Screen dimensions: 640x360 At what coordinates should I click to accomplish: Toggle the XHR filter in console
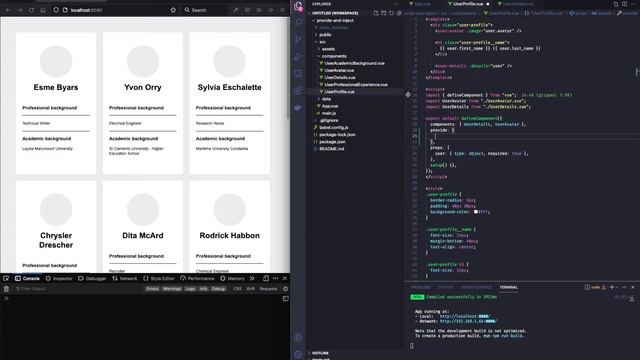click(x=250, y=289)
